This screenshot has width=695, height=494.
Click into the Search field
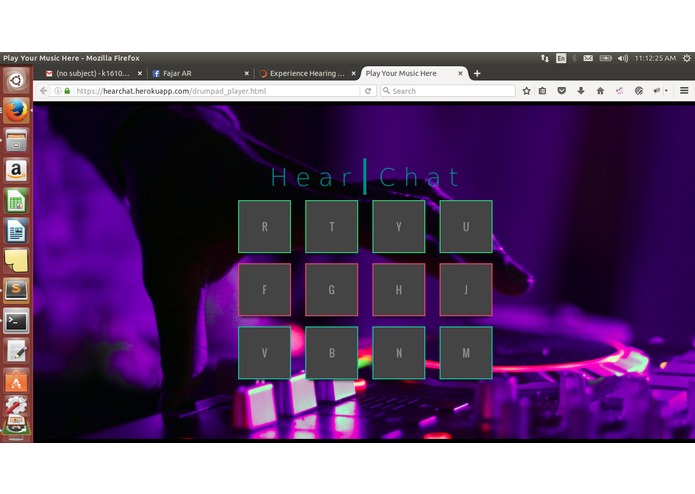[448, 91]
